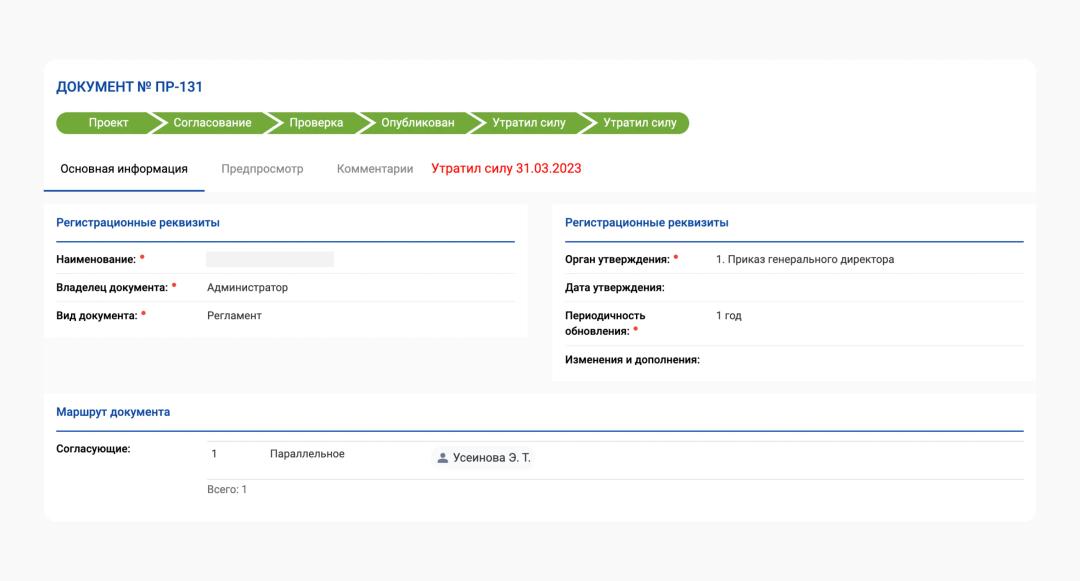Click the Опубликован workflow stage

(417, 123)
